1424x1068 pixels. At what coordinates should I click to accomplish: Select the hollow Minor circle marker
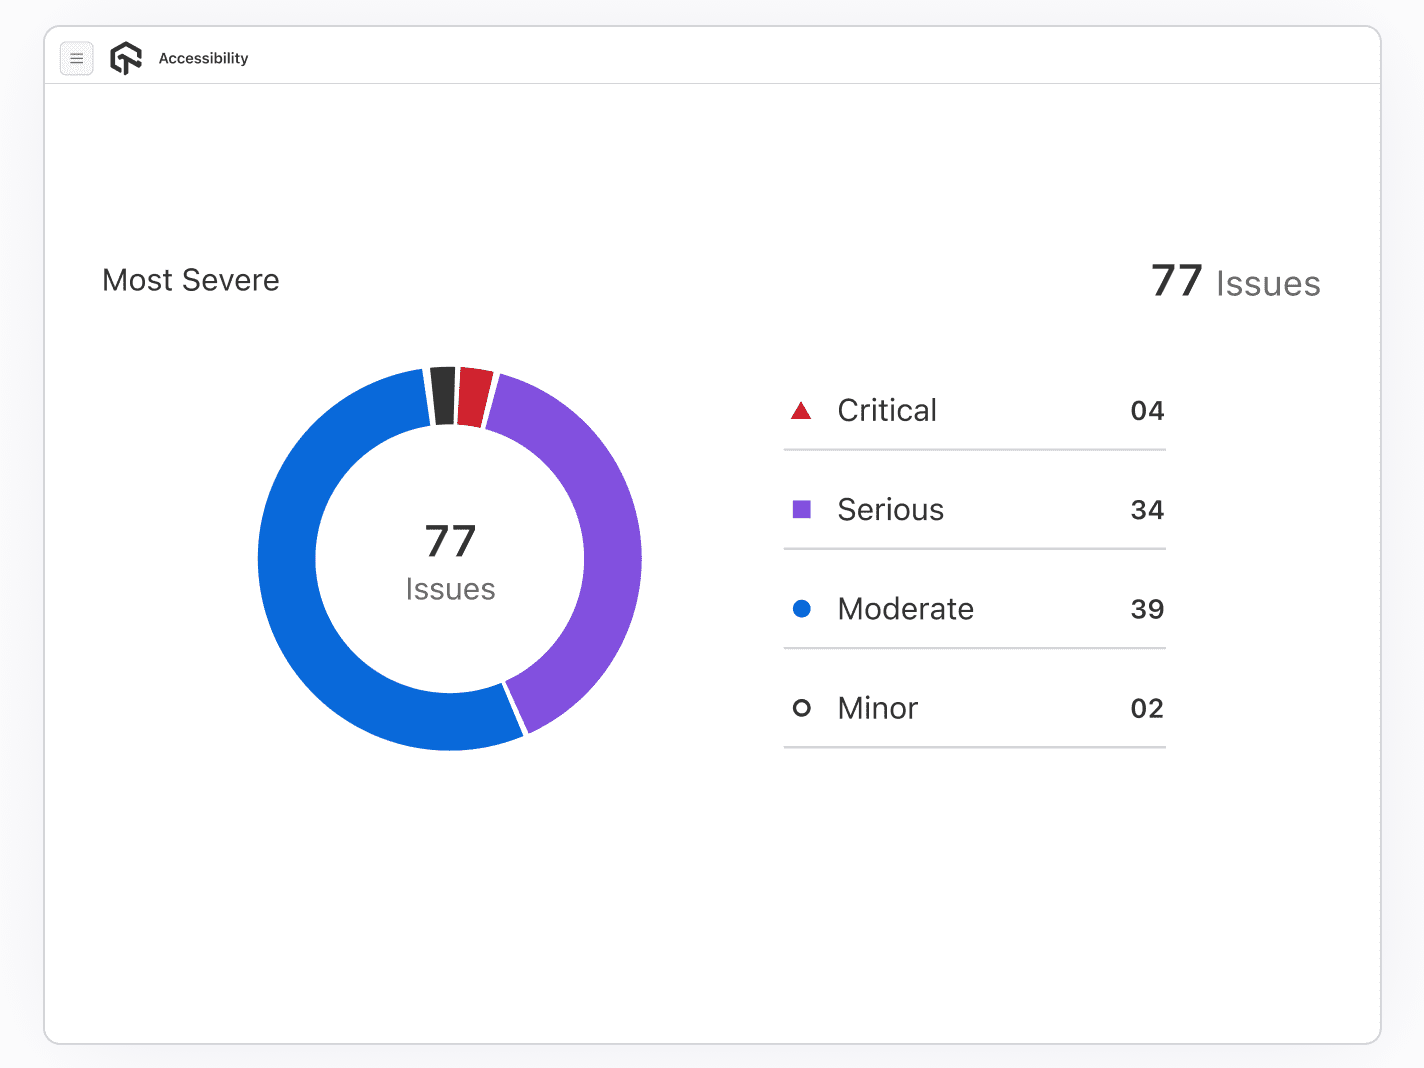pyautogui.click(x=801, y=708)
